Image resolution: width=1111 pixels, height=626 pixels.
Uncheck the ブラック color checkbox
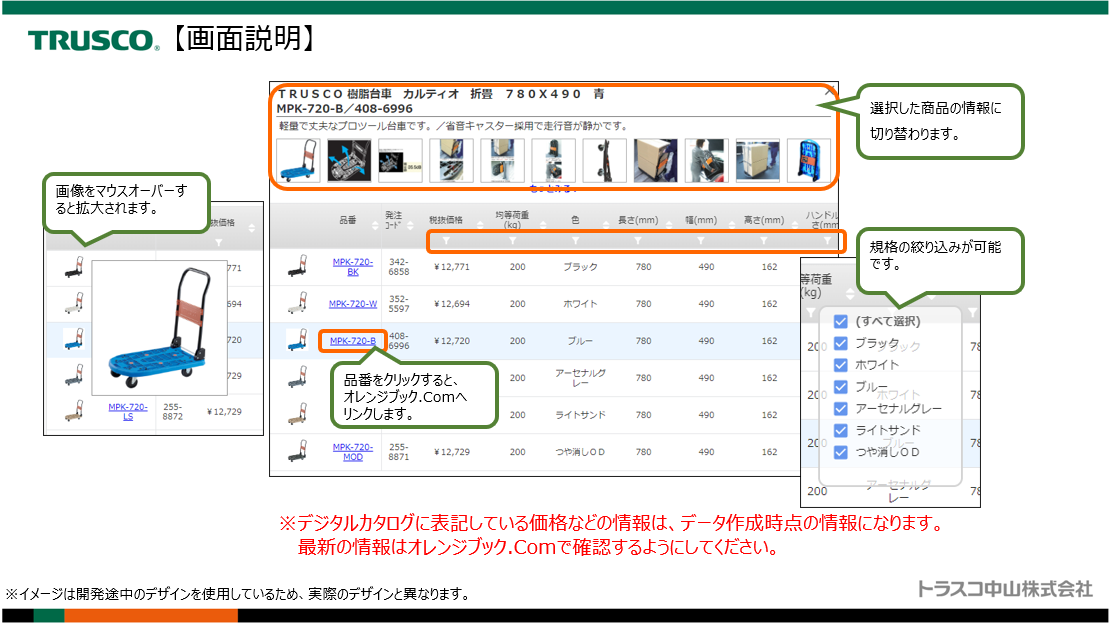[841, 343]
